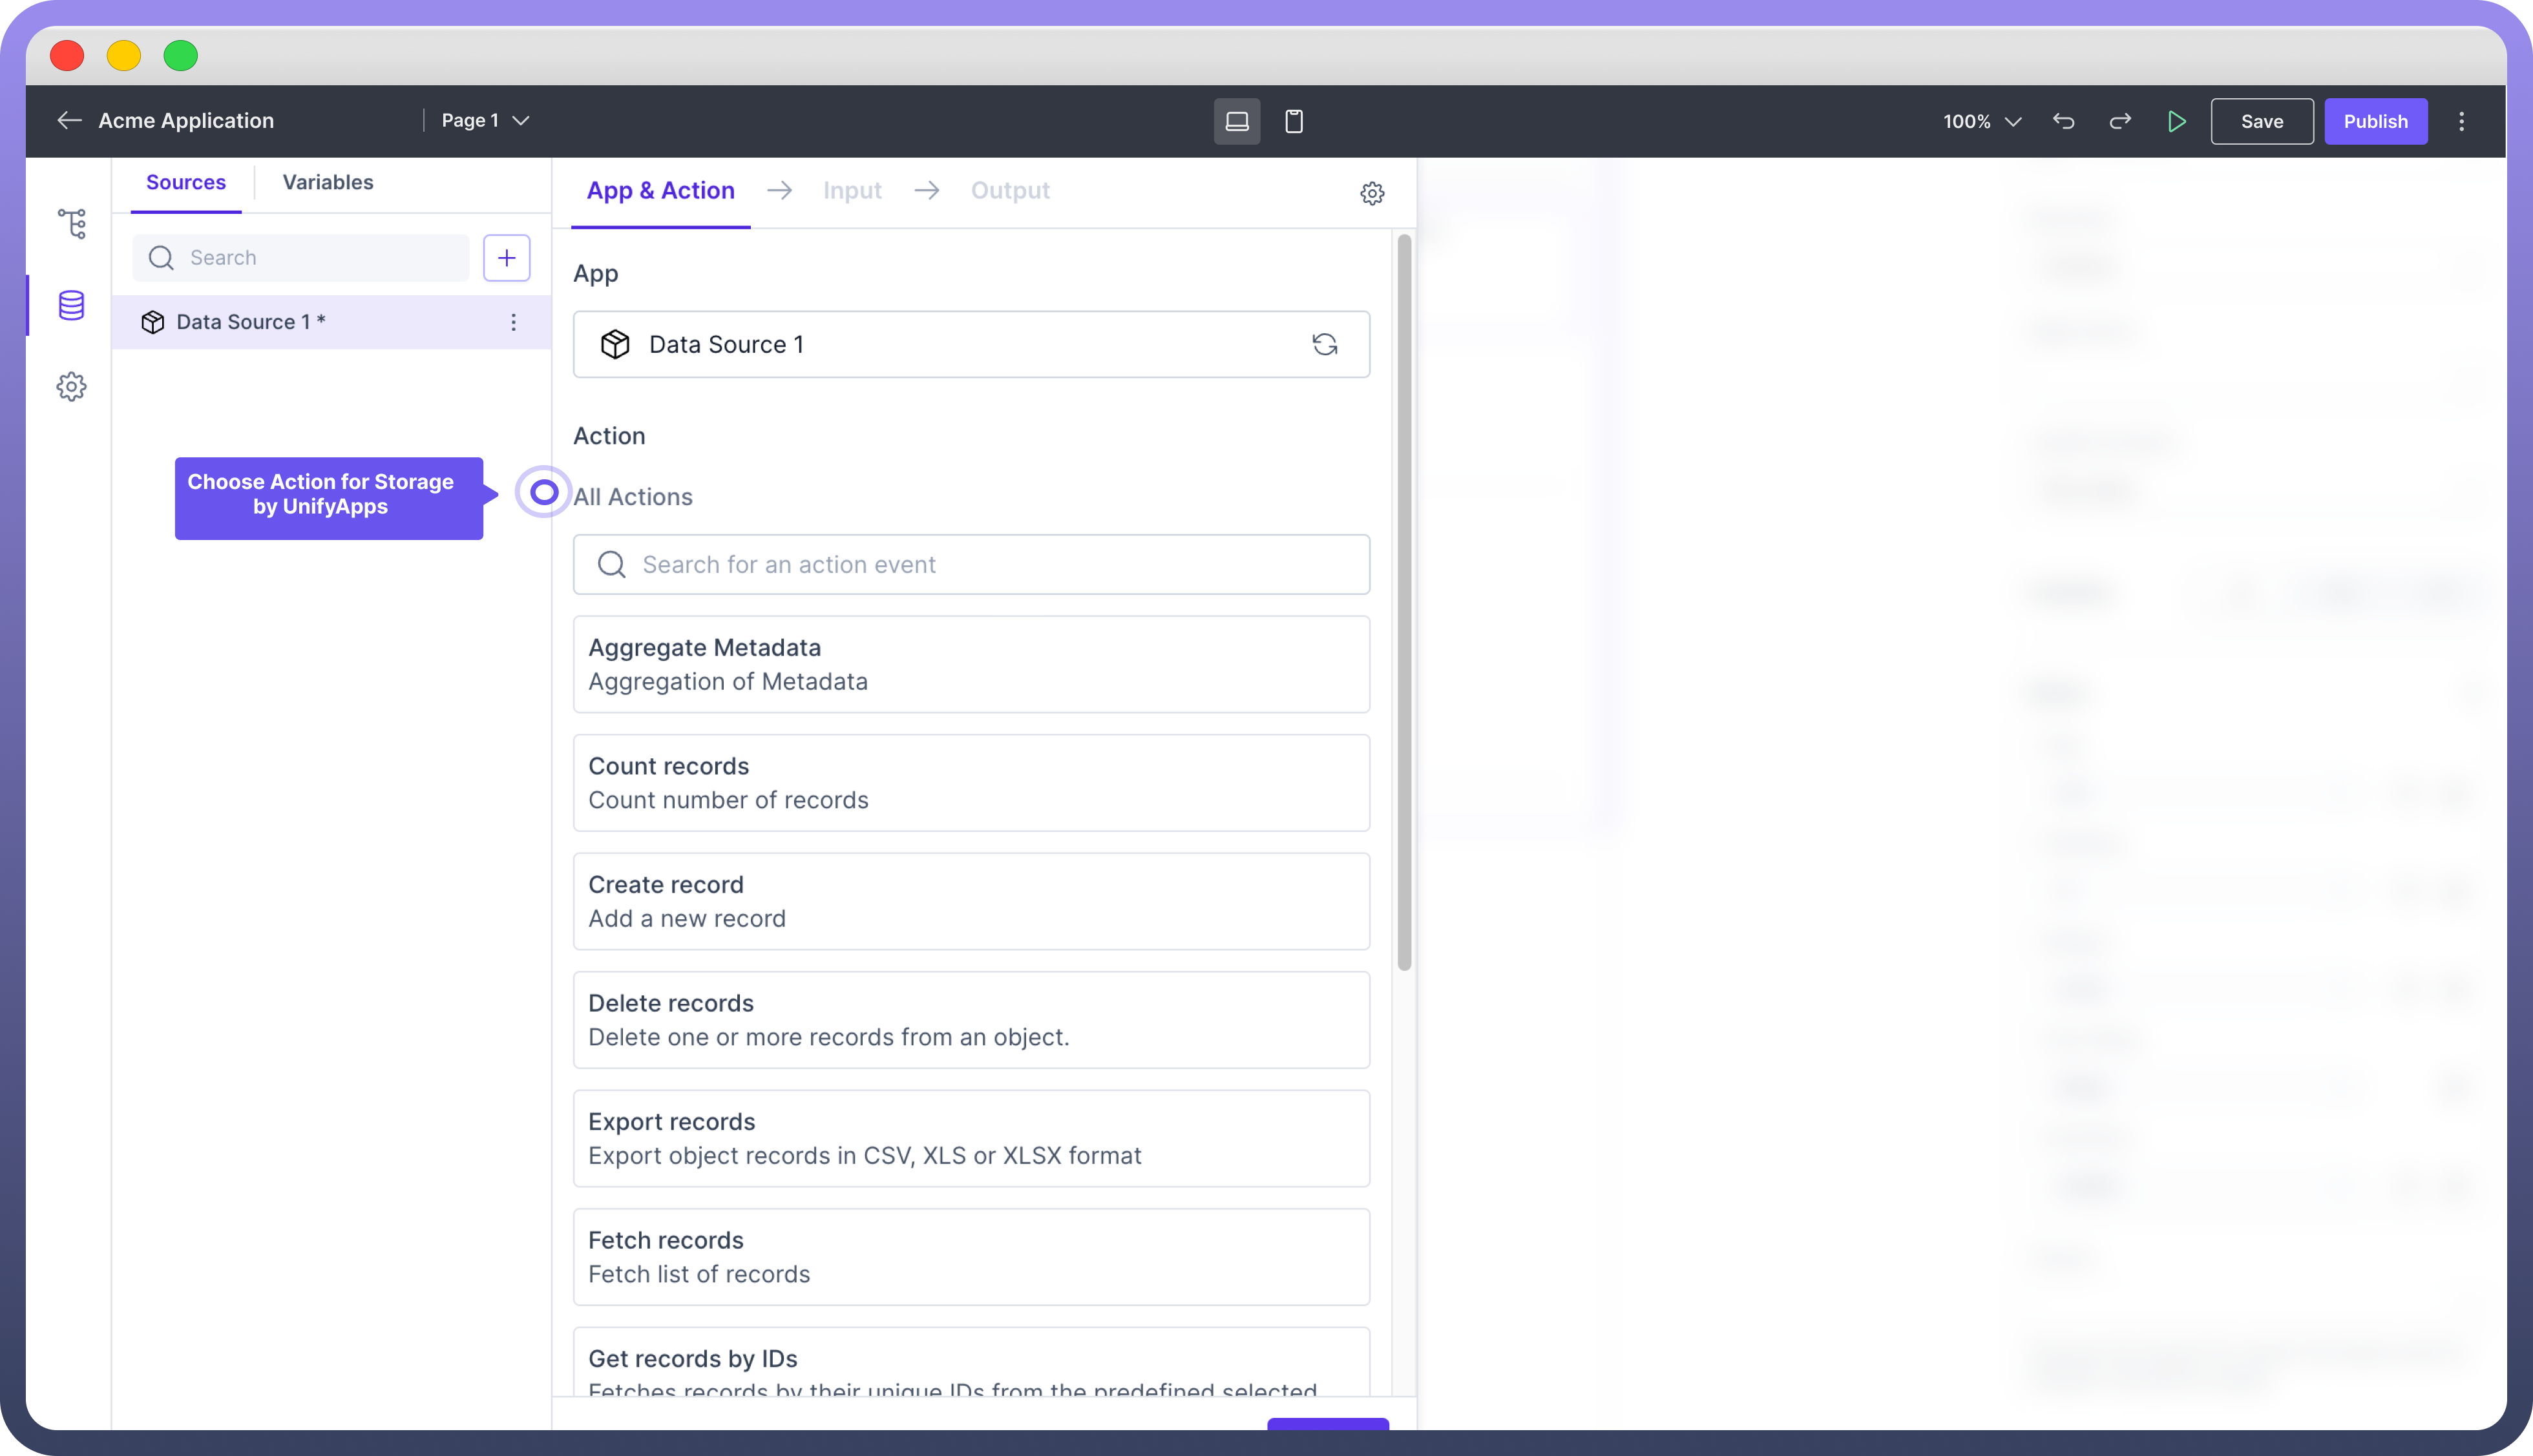Switch to desktop view layout
This screenshot has width=2533, height=1456.
coord(1236,122)
